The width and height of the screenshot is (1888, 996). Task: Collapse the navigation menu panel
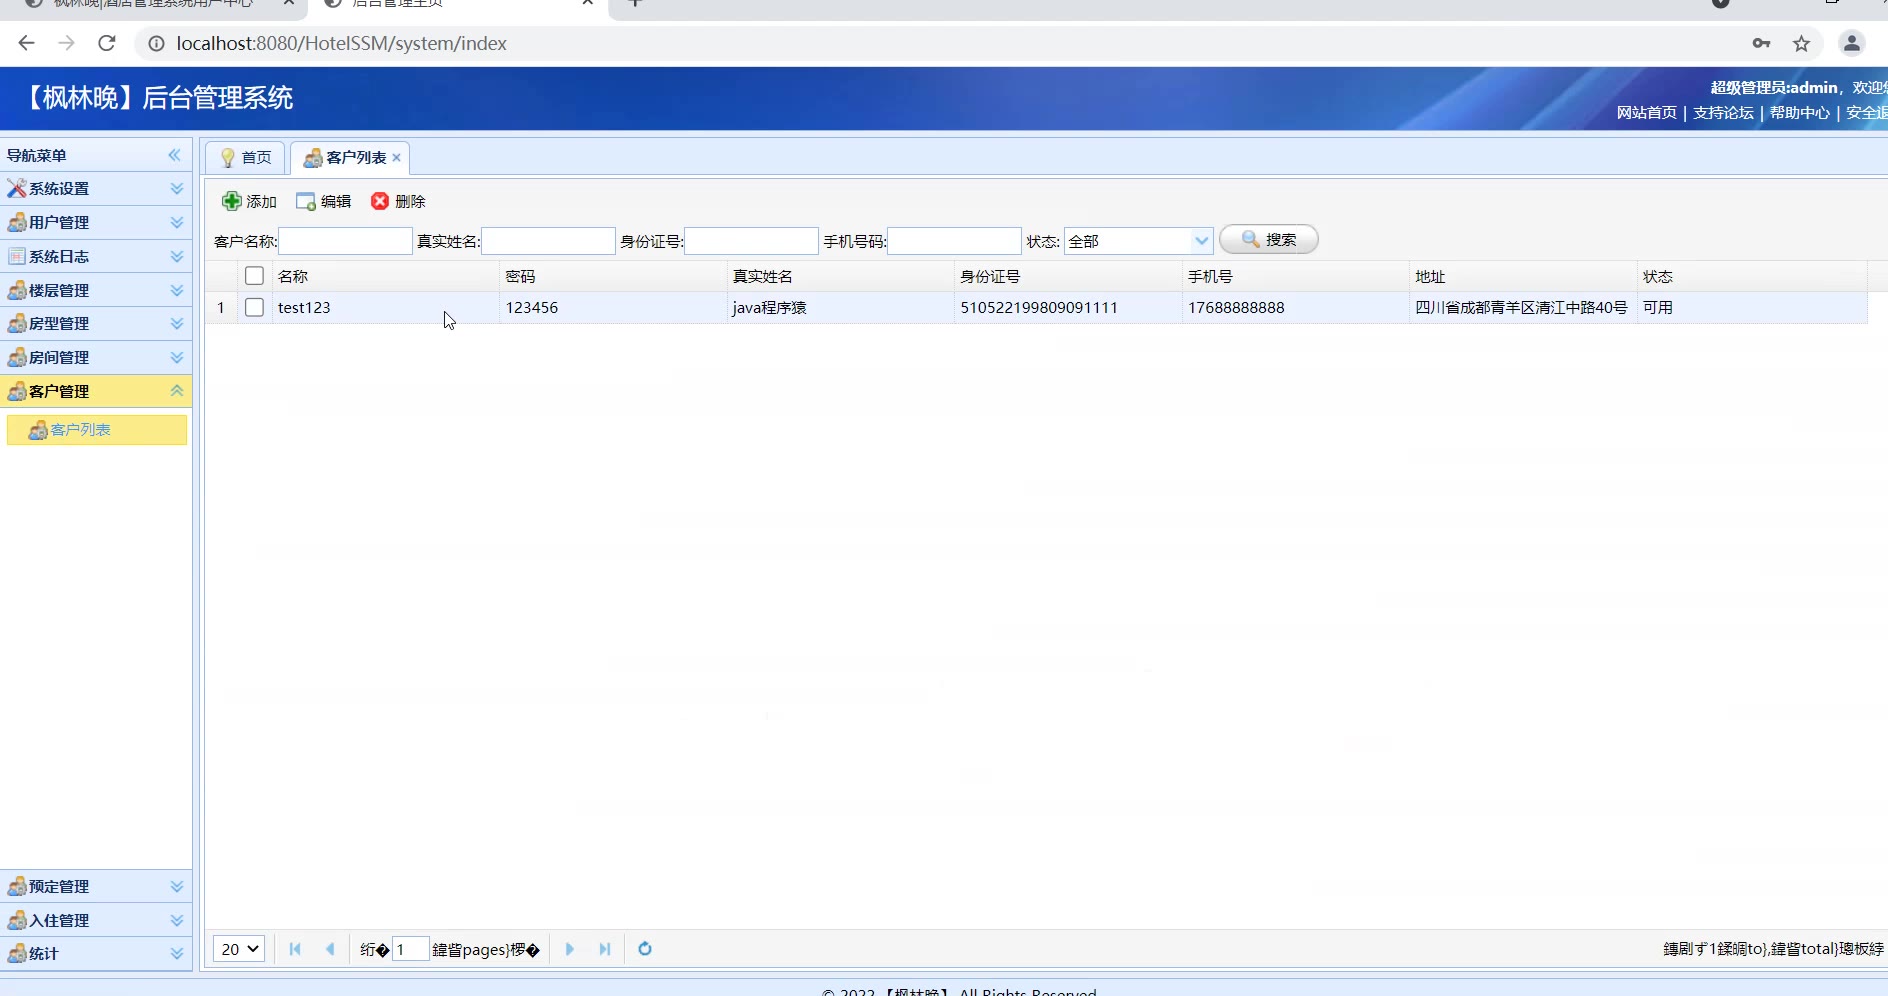click(x=175, y=155)
